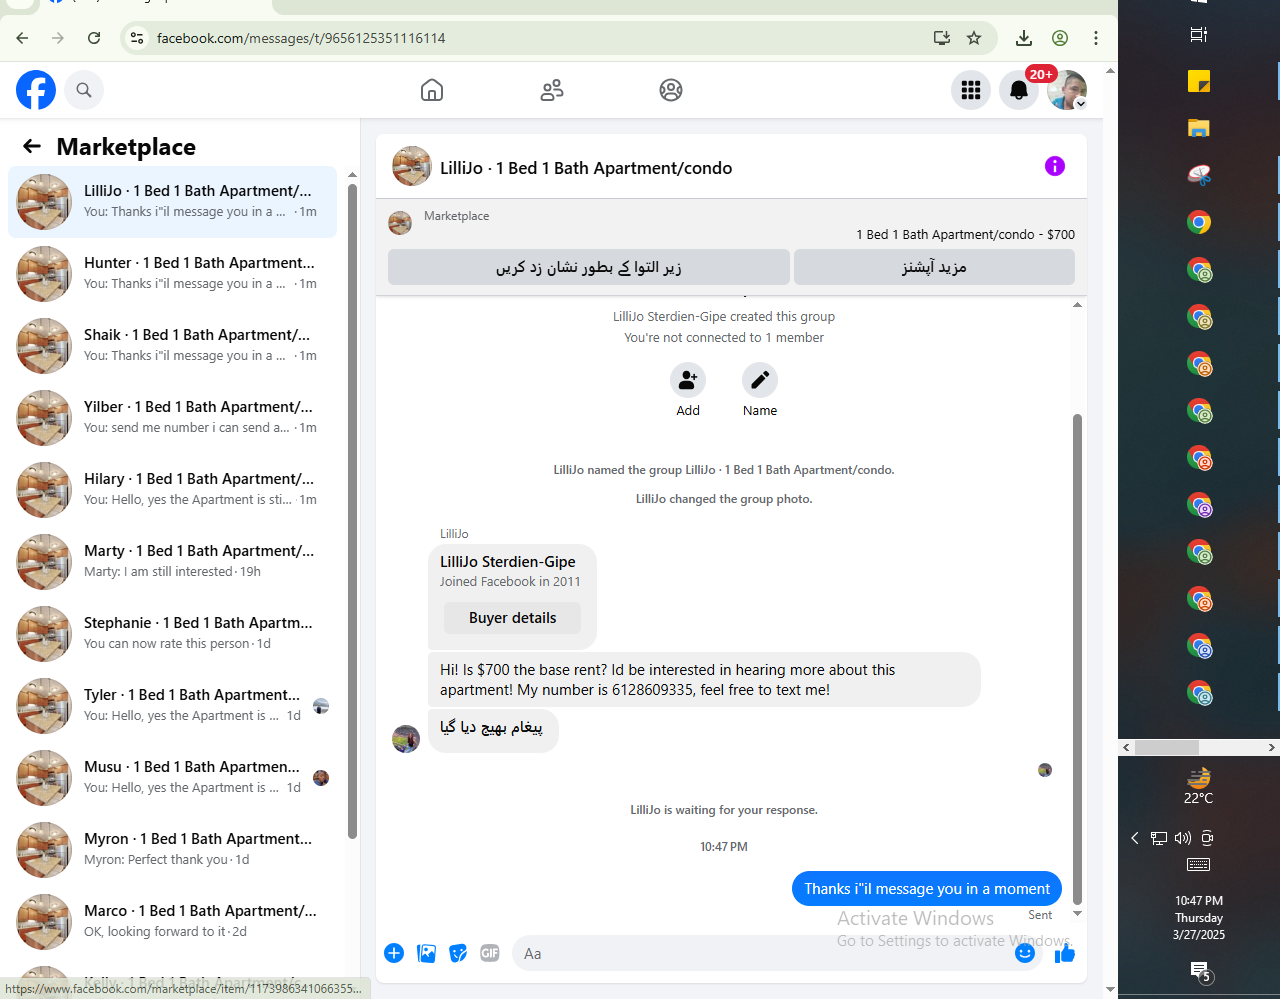Screen dimensions: 1280x999
Task: Open the $700 apartment listing title
Action: 965,234
